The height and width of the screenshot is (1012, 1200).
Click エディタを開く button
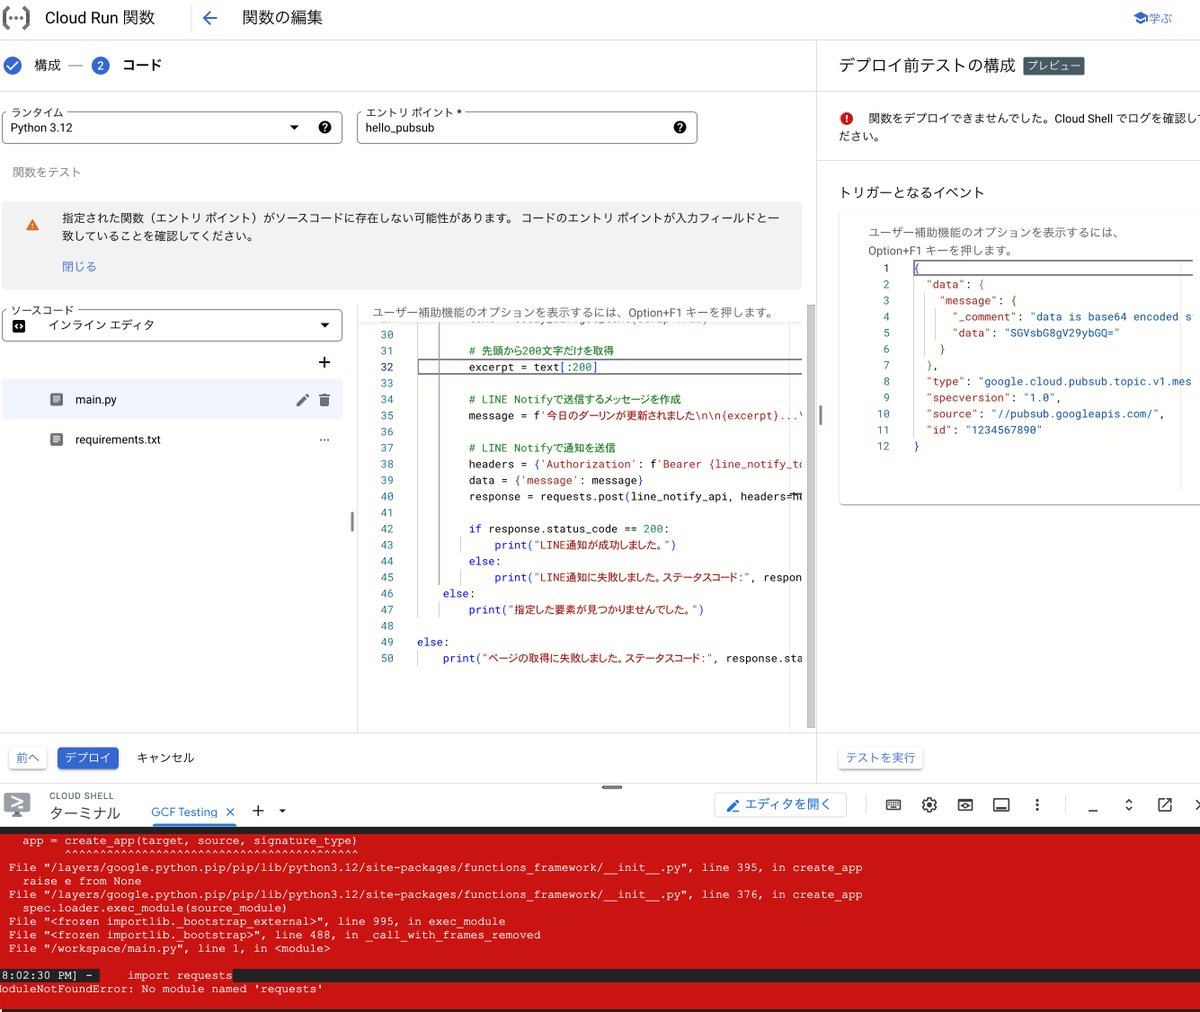coord(780,805)
